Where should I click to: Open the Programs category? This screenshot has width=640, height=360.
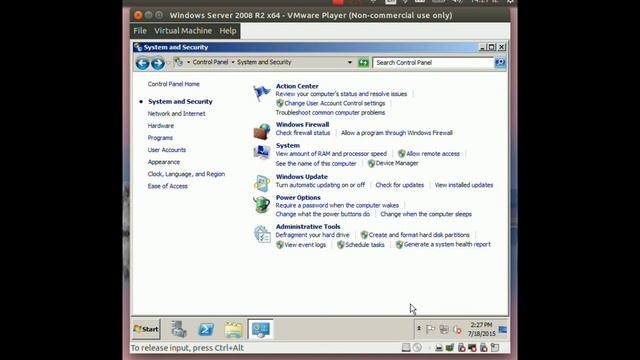click(x=160, y=138)
